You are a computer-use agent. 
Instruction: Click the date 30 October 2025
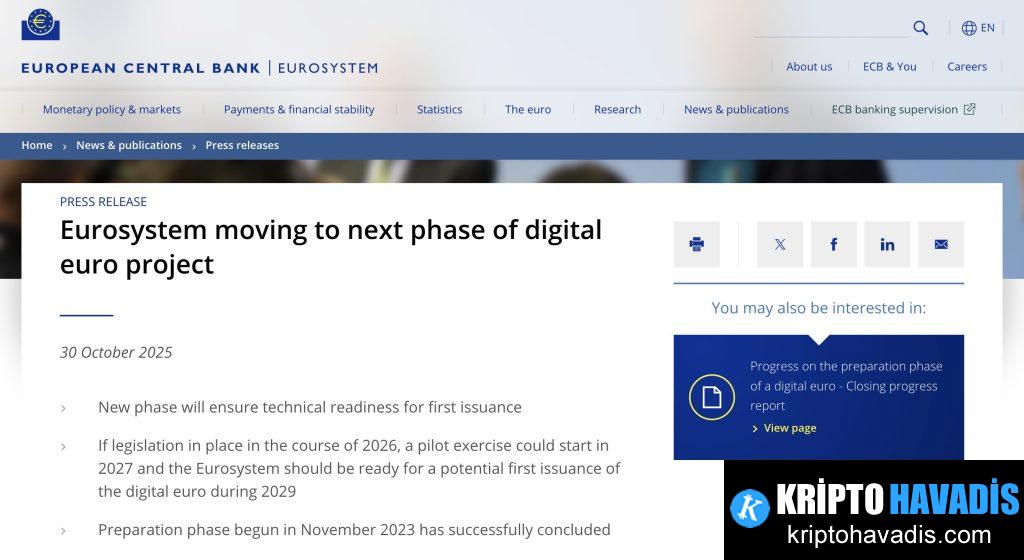point(116,352)
